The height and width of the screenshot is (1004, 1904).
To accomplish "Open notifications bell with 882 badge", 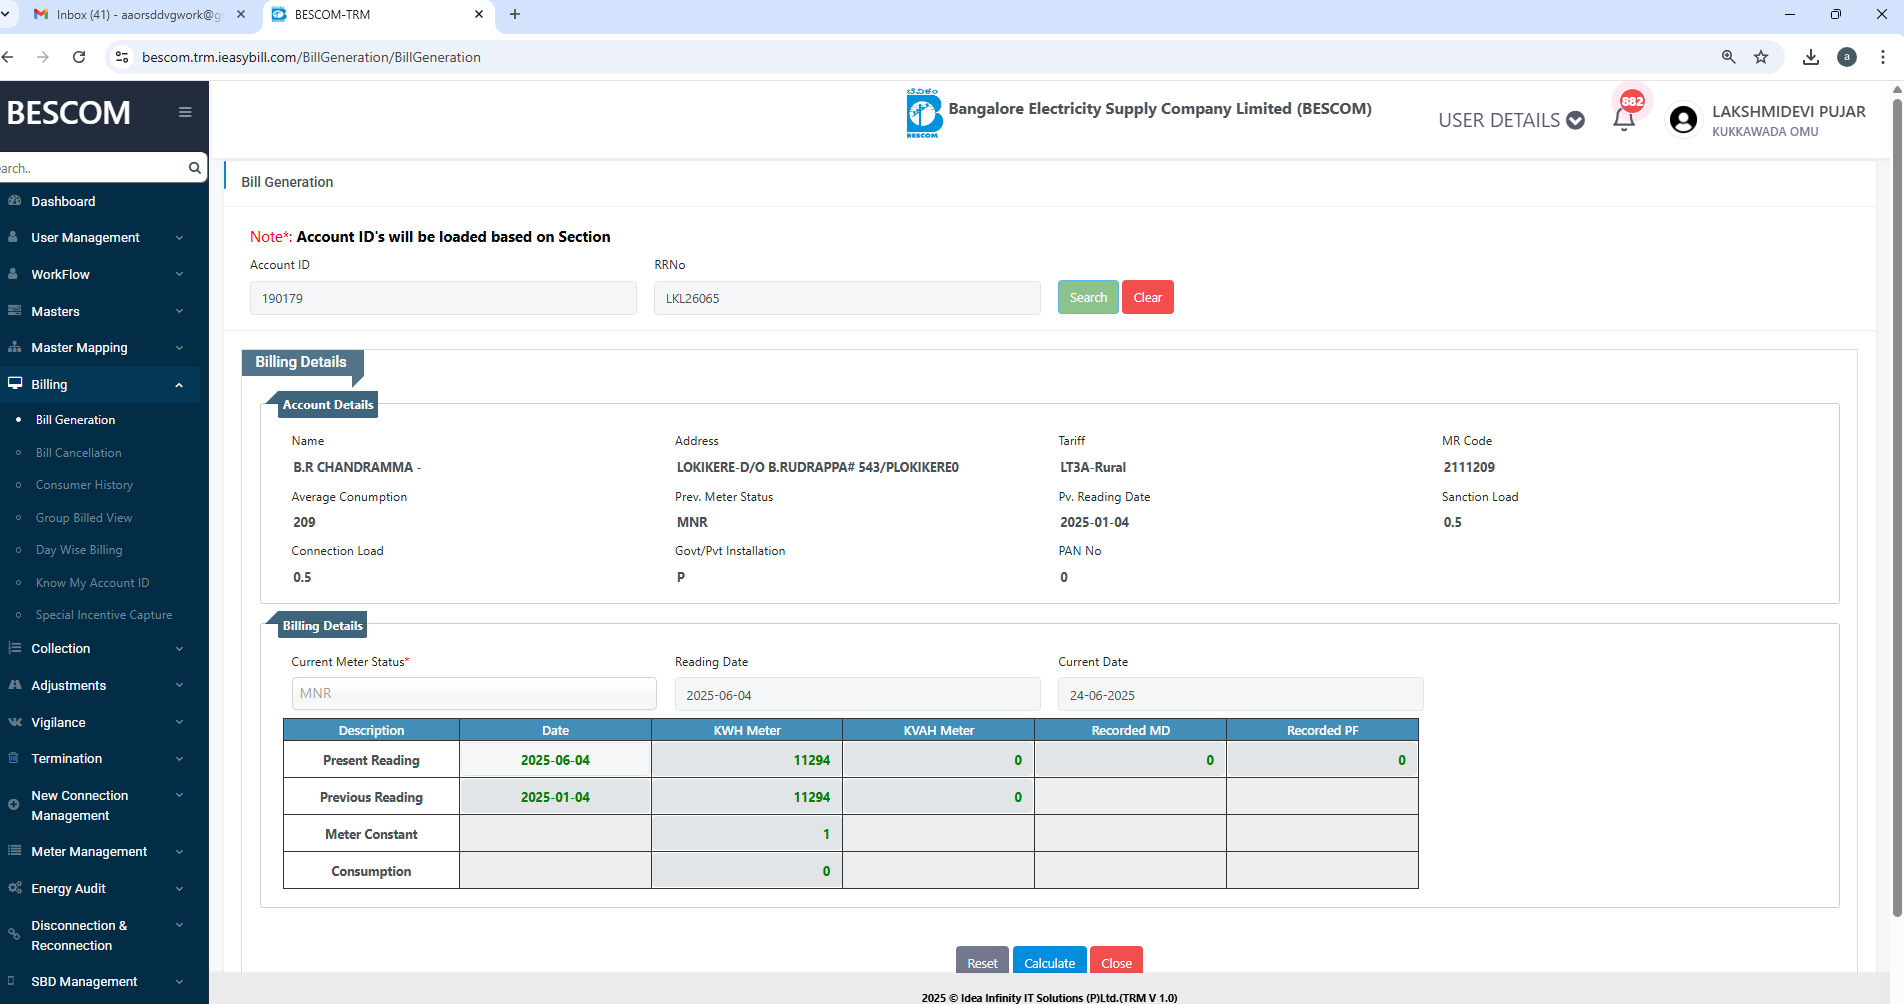I will click(x=1624, y=119).
